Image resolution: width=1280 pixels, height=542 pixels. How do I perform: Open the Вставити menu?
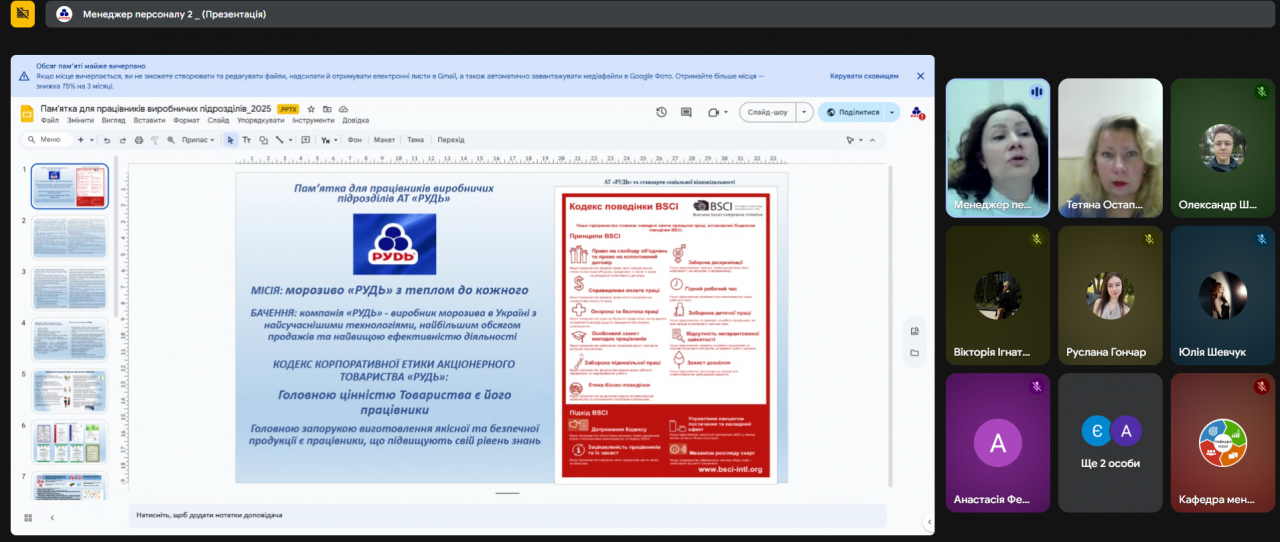pyautogui.click(x=149, y=120)
